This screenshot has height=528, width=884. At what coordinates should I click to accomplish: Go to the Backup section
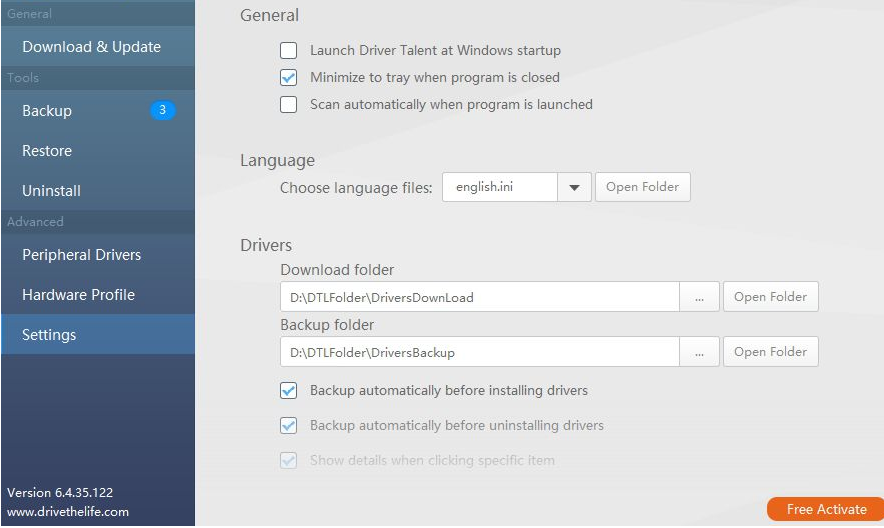tap(47, 111)
